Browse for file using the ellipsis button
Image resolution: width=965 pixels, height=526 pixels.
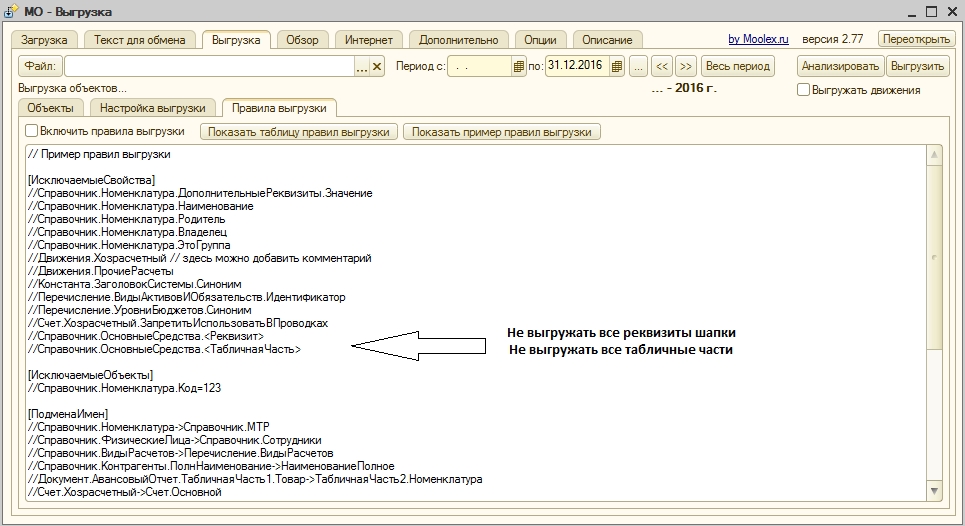coord(362,66)
